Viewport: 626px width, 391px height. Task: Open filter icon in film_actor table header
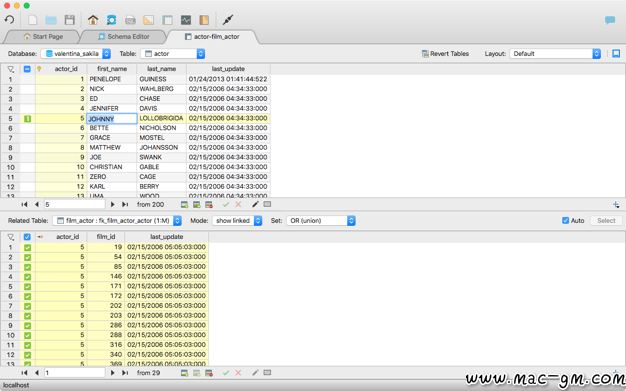11,237
